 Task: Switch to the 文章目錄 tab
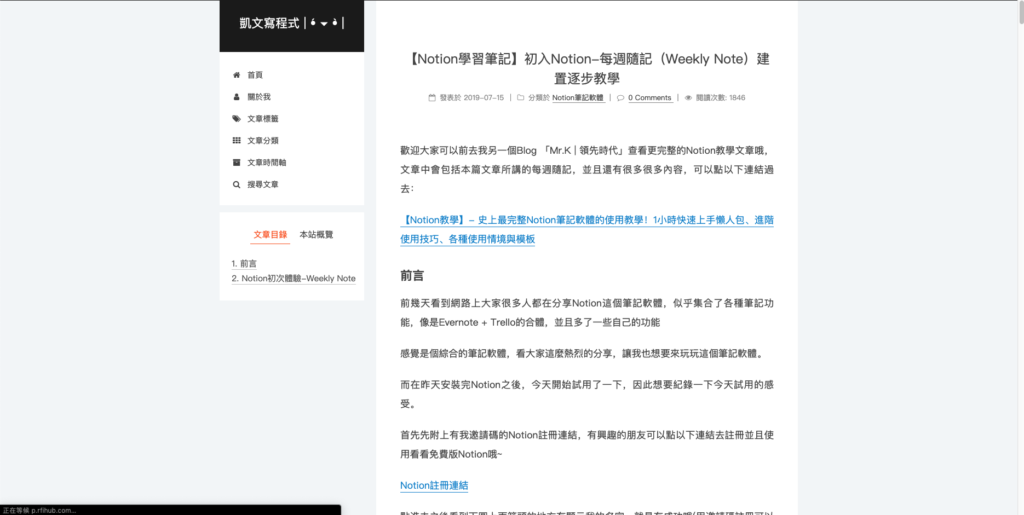click(270, 234)
